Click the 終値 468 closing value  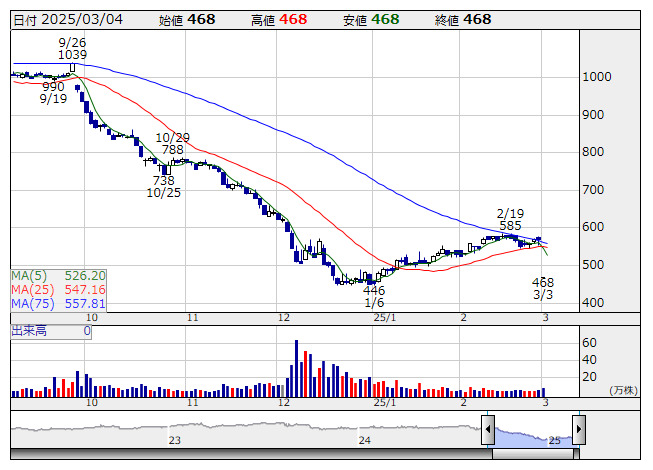463,20
